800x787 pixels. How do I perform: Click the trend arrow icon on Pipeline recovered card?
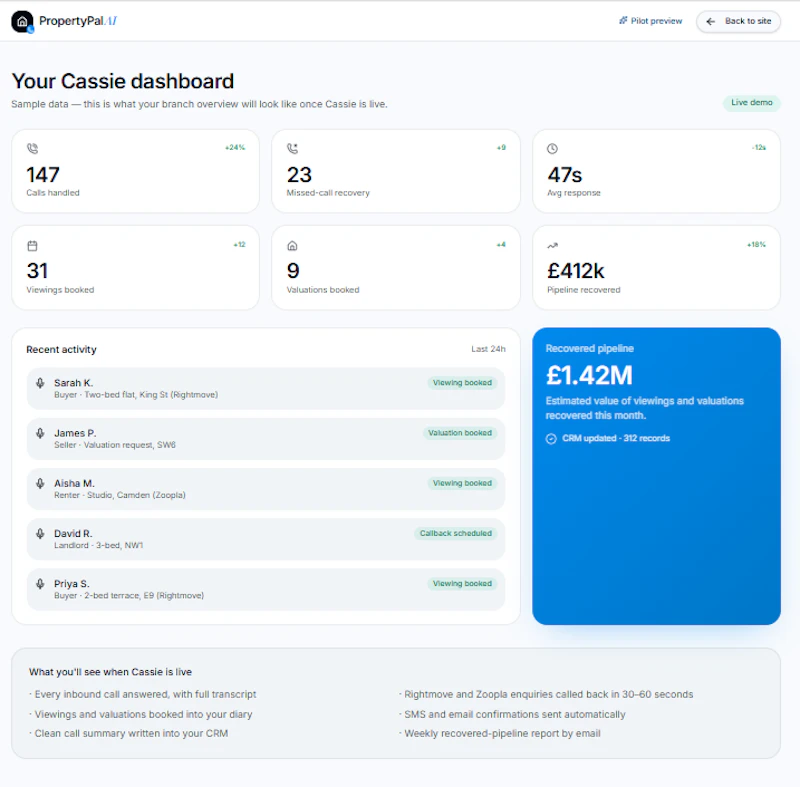pos(553,246)
